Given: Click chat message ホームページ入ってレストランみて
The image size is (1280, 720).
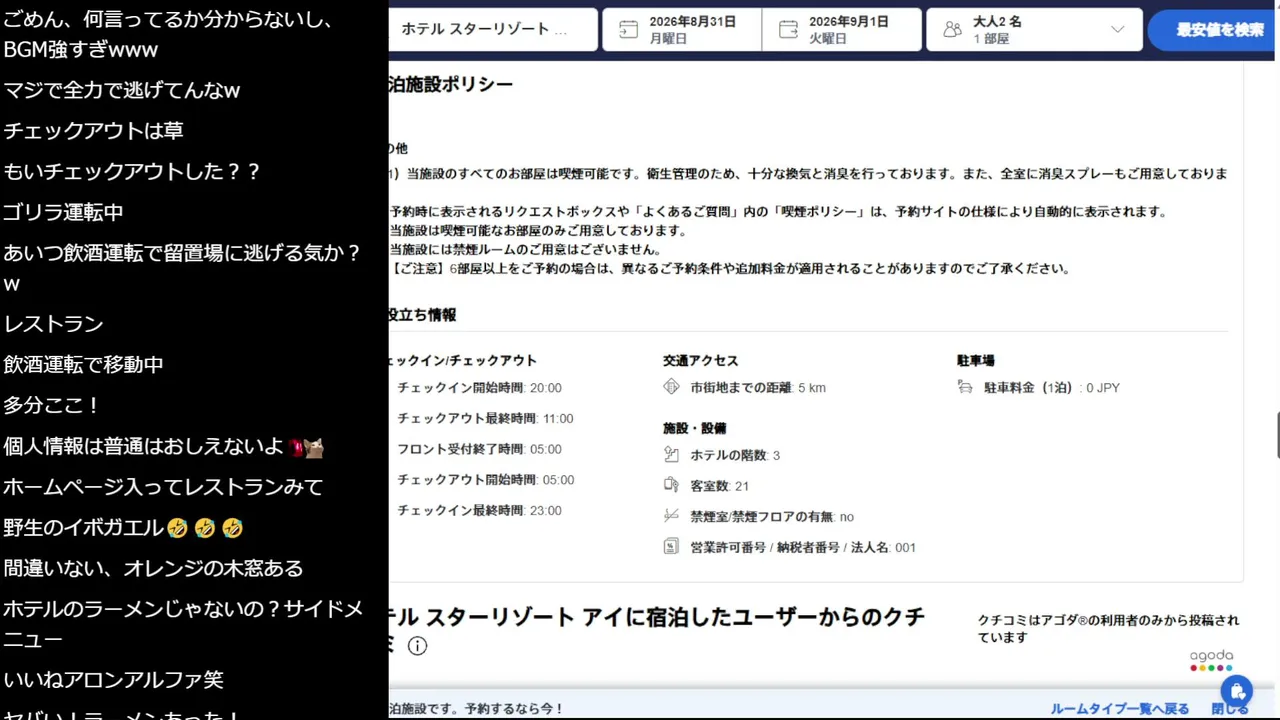Looking at the screenshot, I should point(163,487).
